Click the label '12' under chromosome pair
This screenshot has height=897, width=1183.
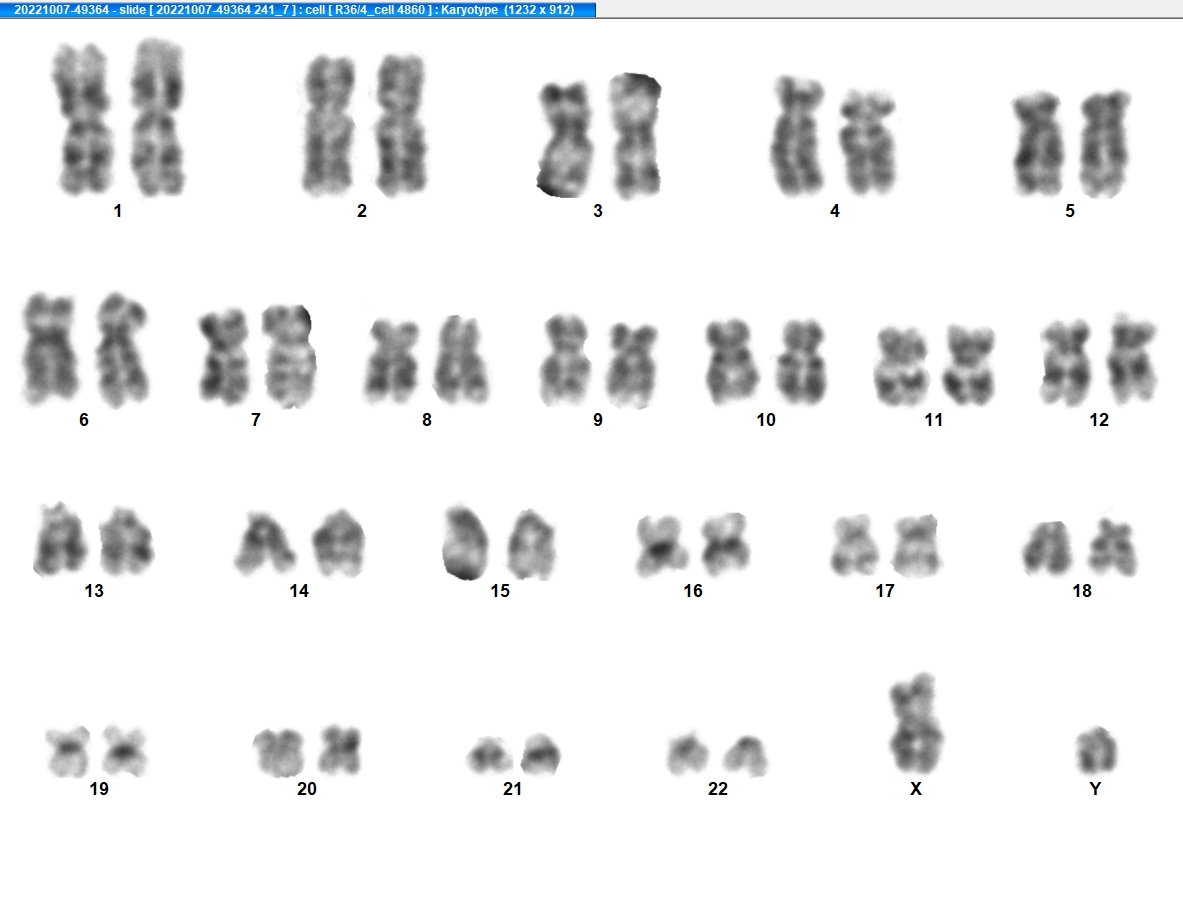point(1099,420)
